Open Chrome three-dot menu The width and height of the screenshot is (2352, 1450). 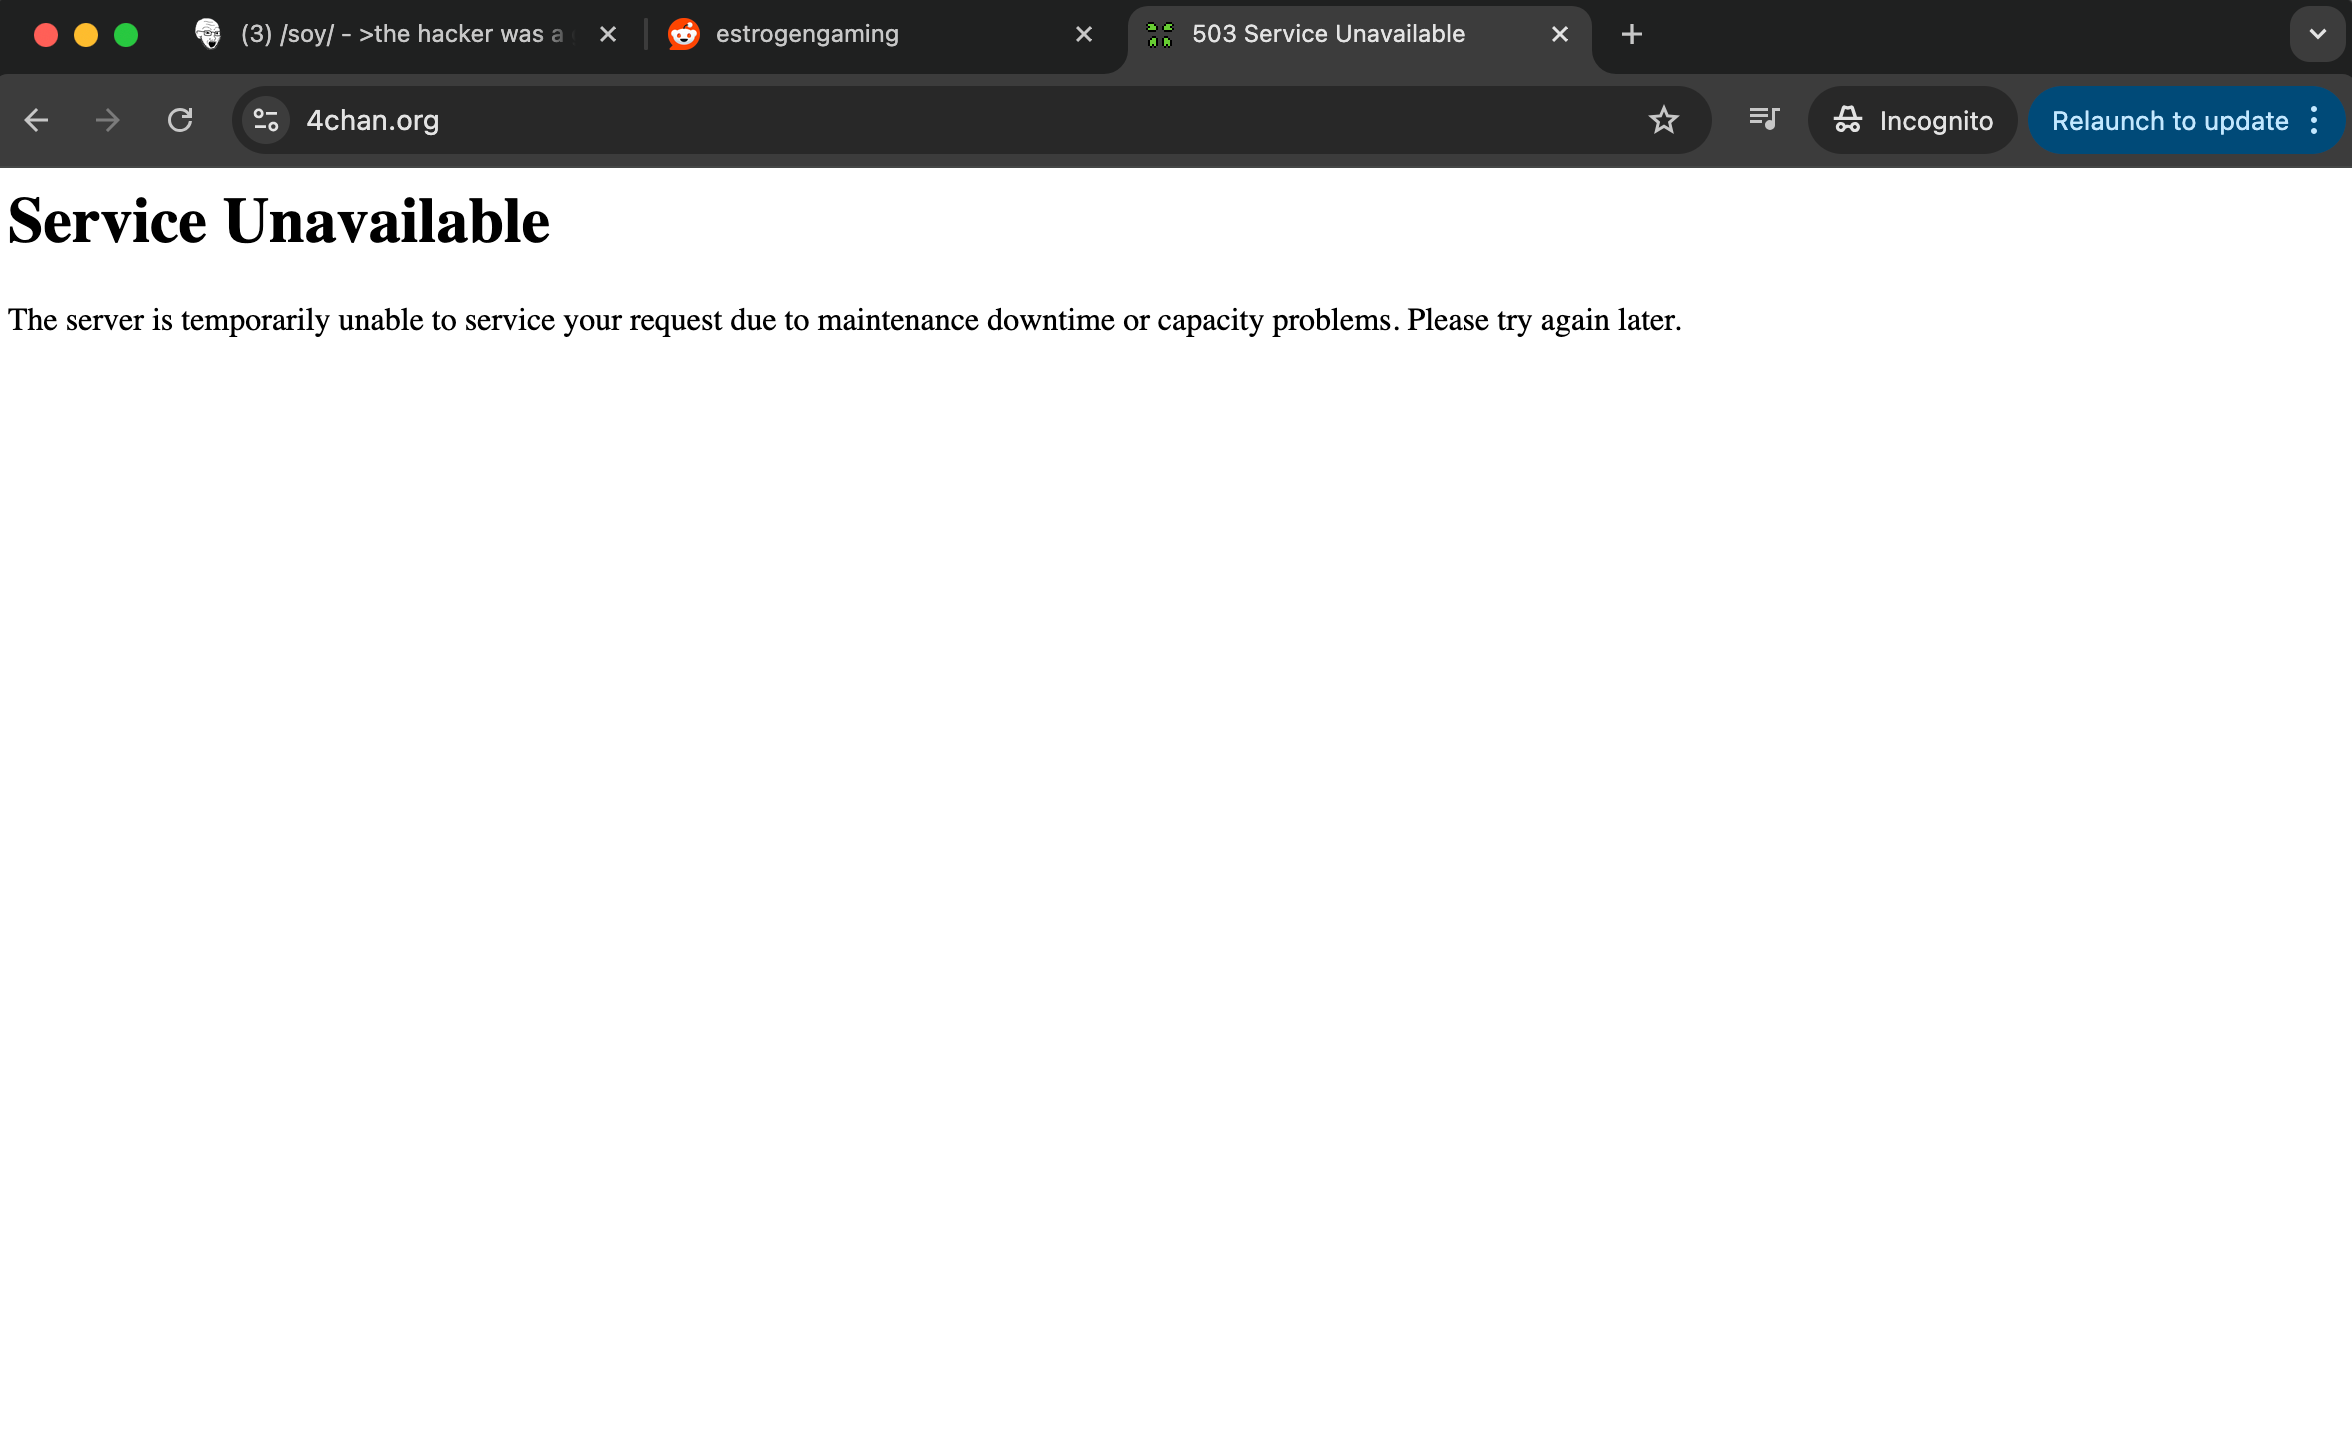(x=2315, y=120)
